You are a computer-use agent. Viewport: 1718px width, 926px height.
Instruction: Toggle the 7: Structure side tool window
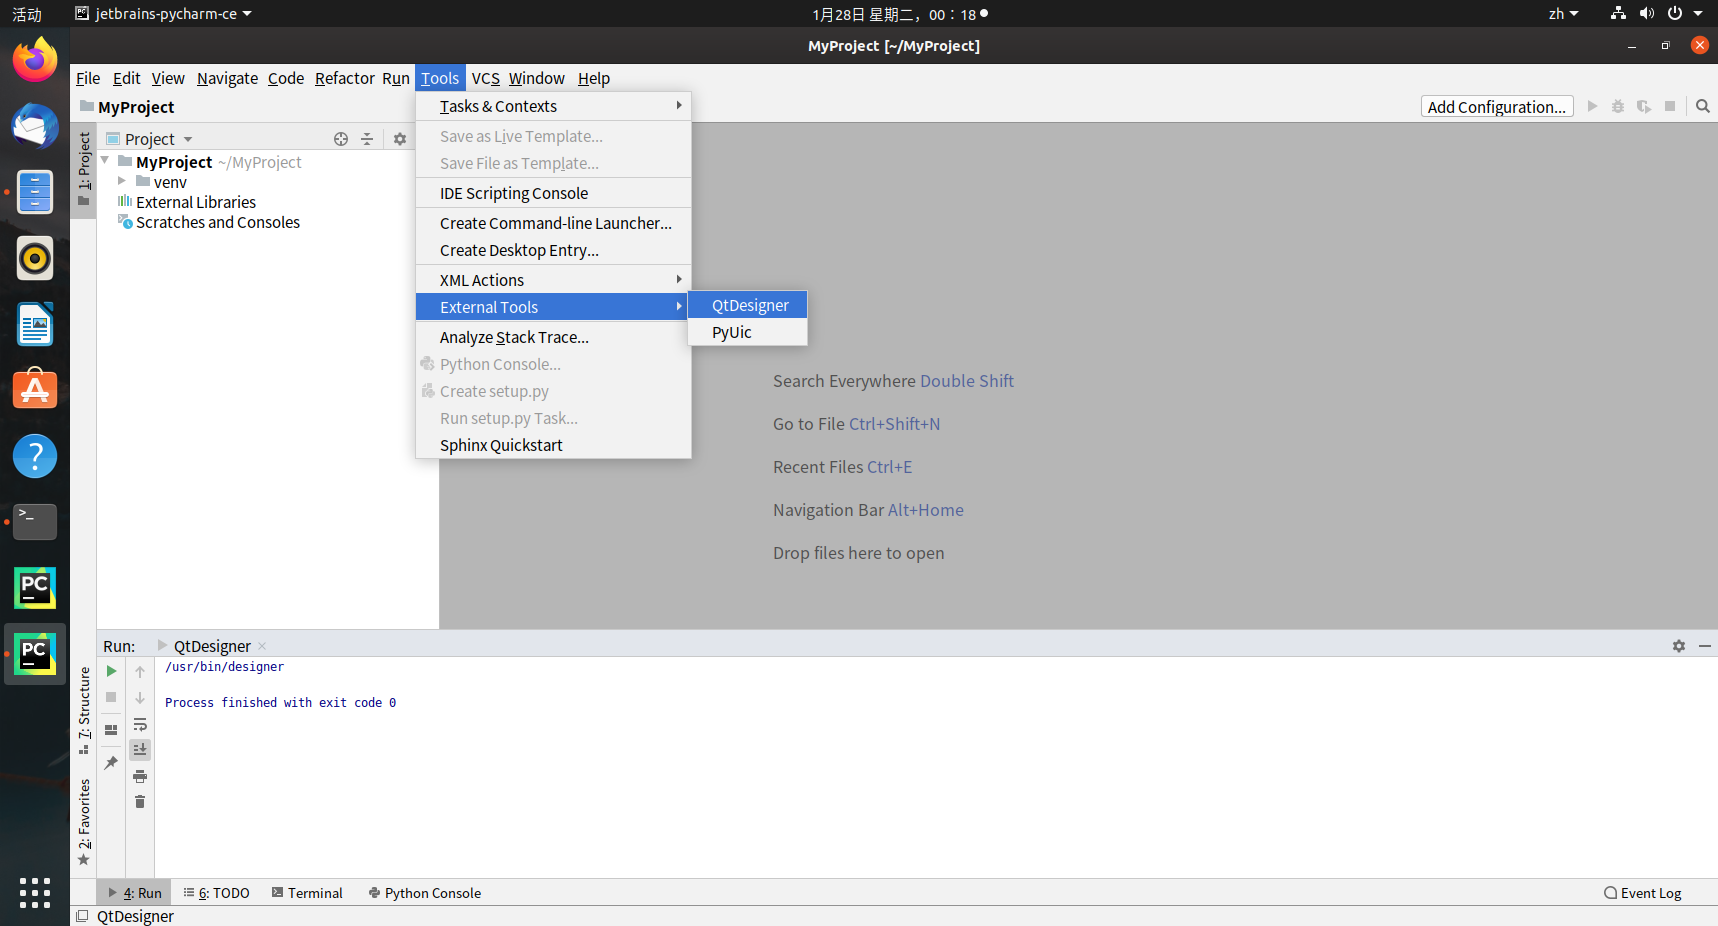tap(84, 710)
